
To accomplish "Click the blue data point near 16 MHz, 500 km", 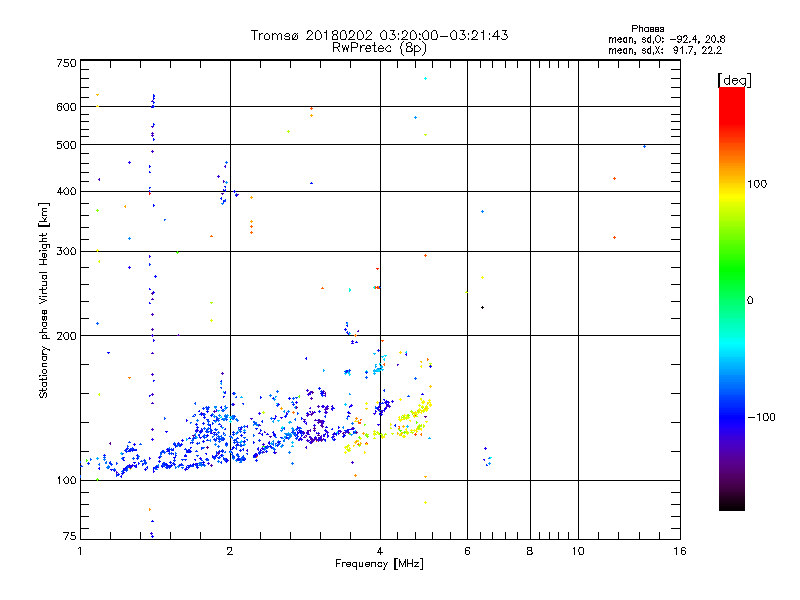I will click(x=644, y=146).
